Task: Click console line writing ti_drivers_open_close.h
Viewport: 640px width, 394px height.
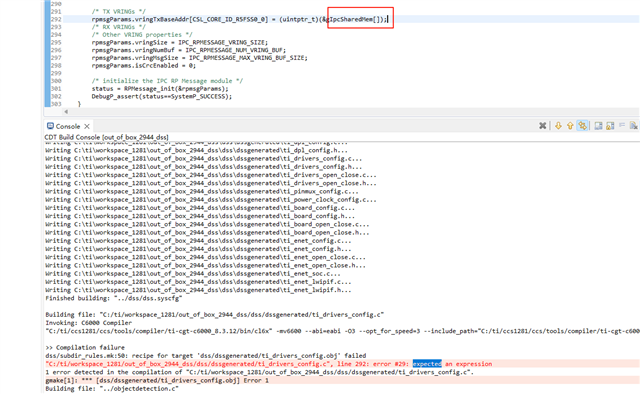Action: pyautogui.click(x=211, y=183)
